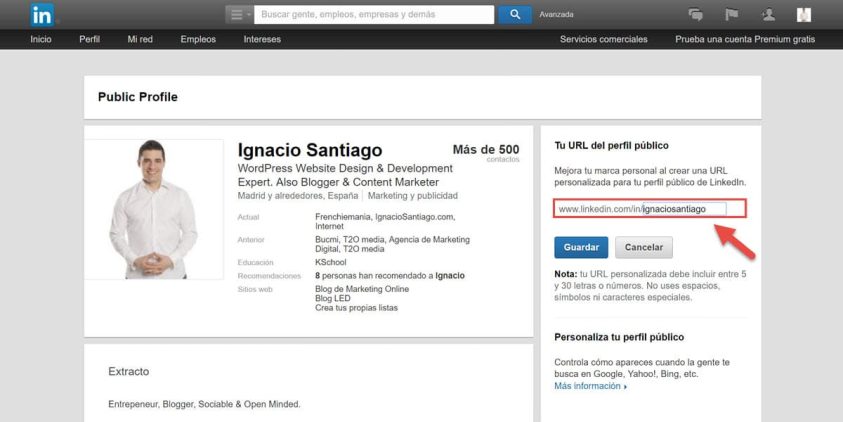The width and height of the screenshot is (843, 422).
Task: Open the account avatar menu in header
Action: click(804, 15)
